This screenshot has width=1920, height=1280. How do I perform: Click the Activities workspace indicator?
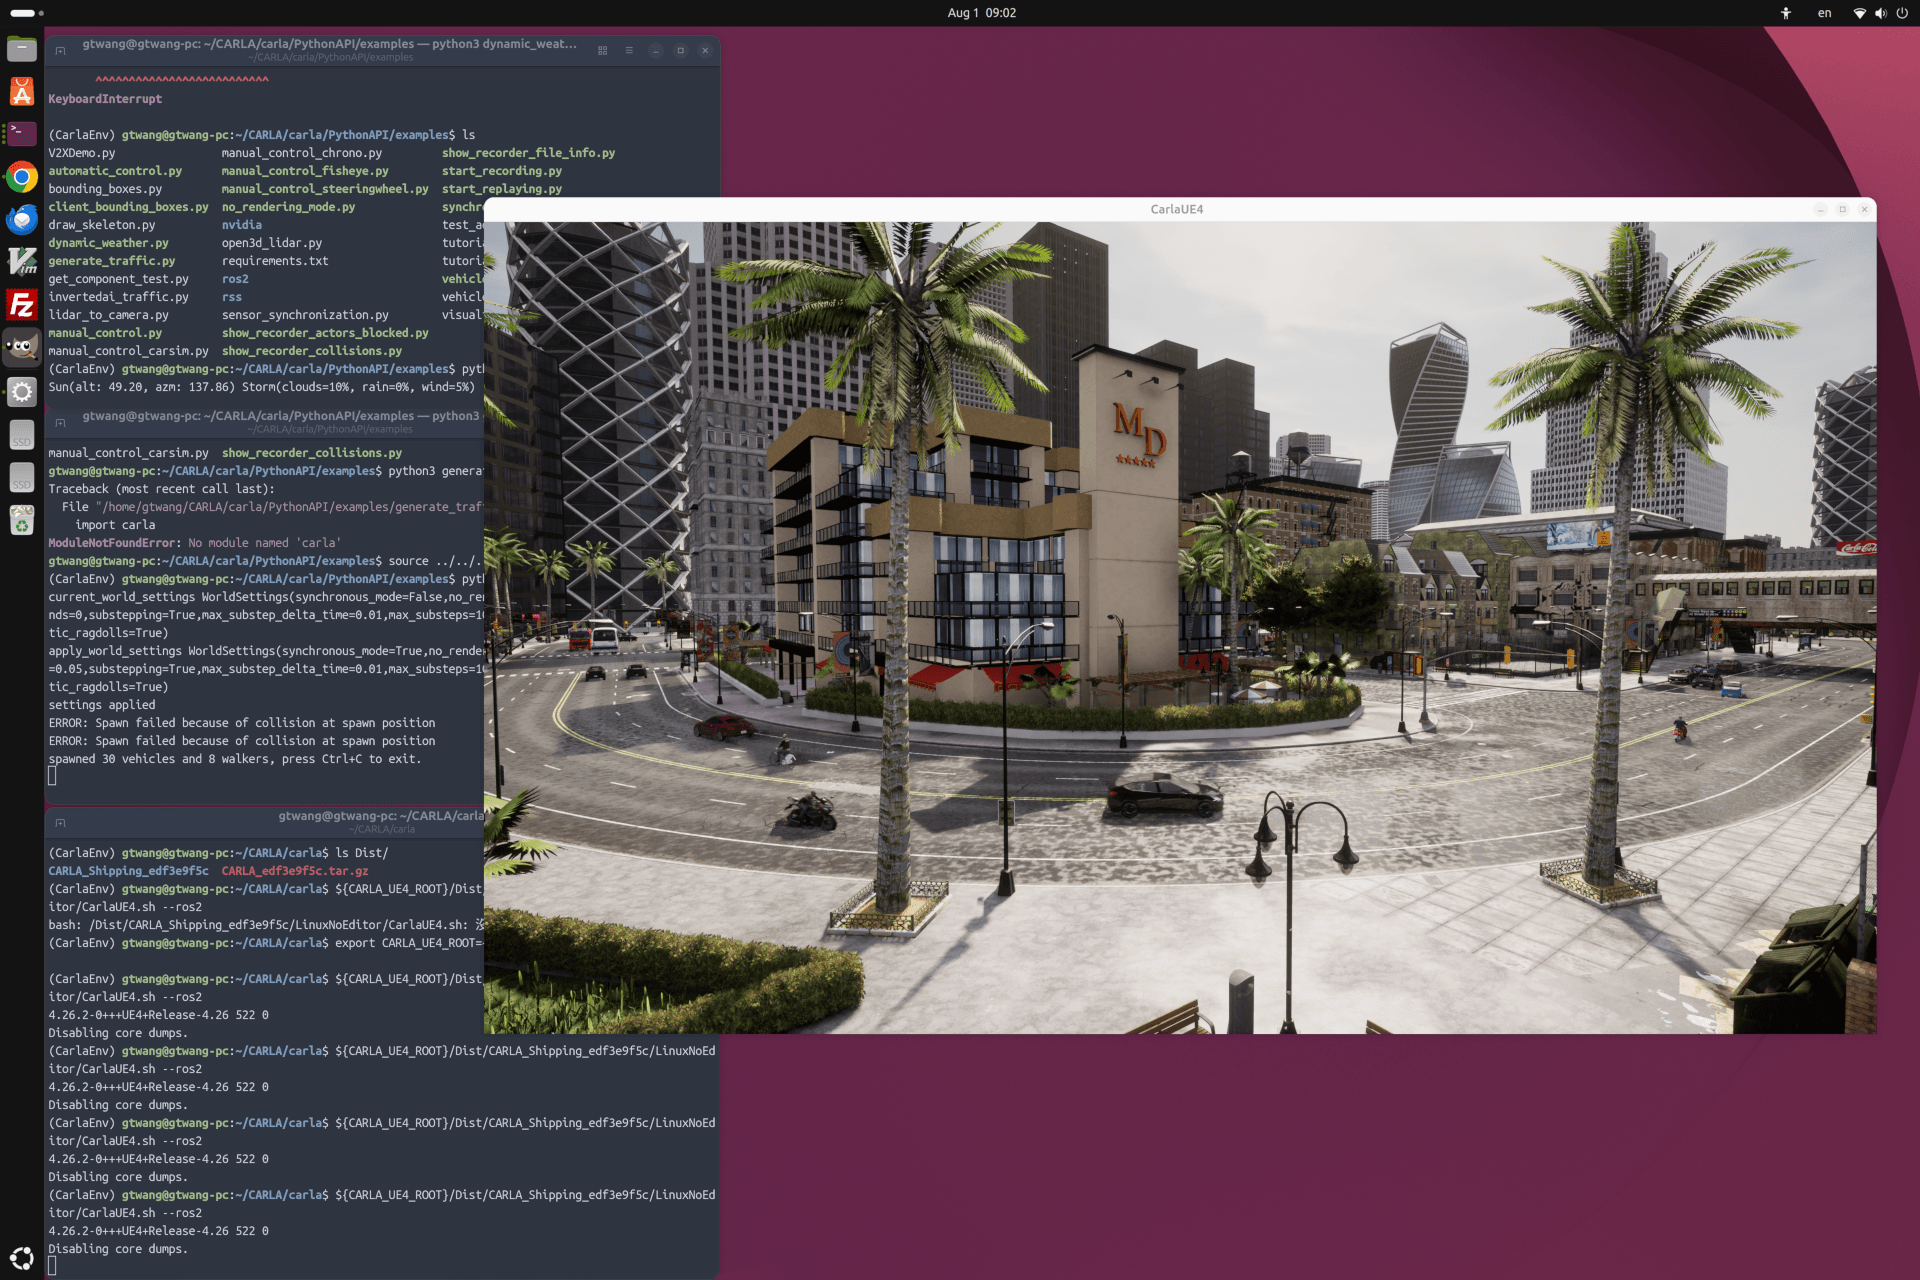click(27, 13)
